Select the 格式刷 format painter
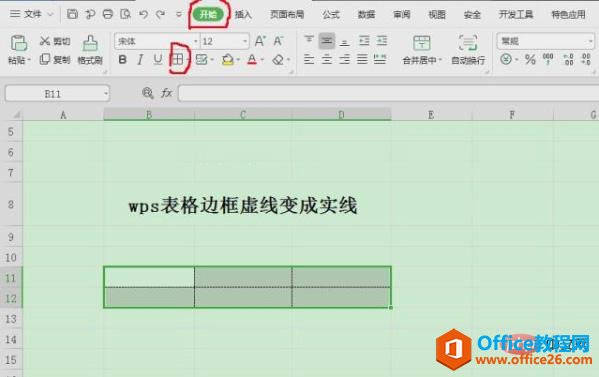Screen dimensions: 599x377 tap(90, 50)
